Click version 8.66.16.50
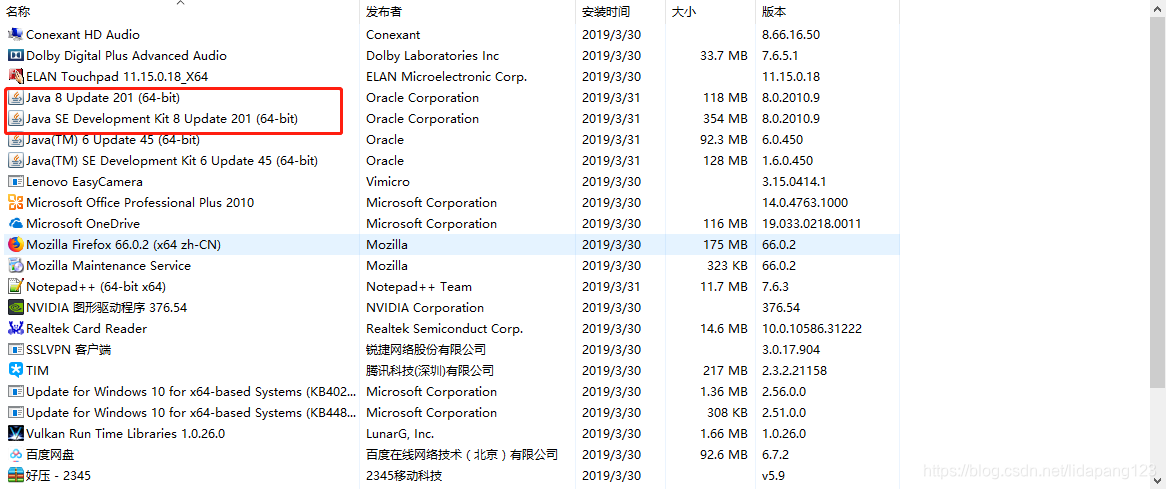This screenshot has height=489, width=1166. 790,34
